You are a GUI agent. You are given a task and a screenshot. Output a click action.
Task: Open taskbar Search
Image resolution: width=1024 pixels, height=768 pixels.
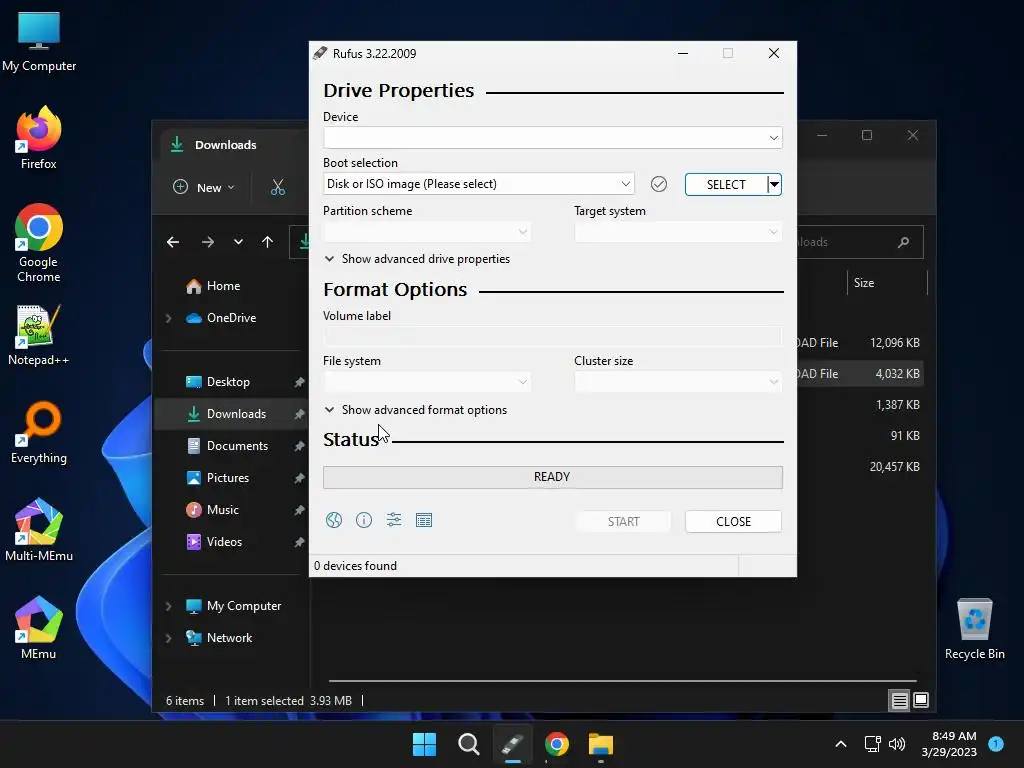pyautogui.click(x=468, y=744)
